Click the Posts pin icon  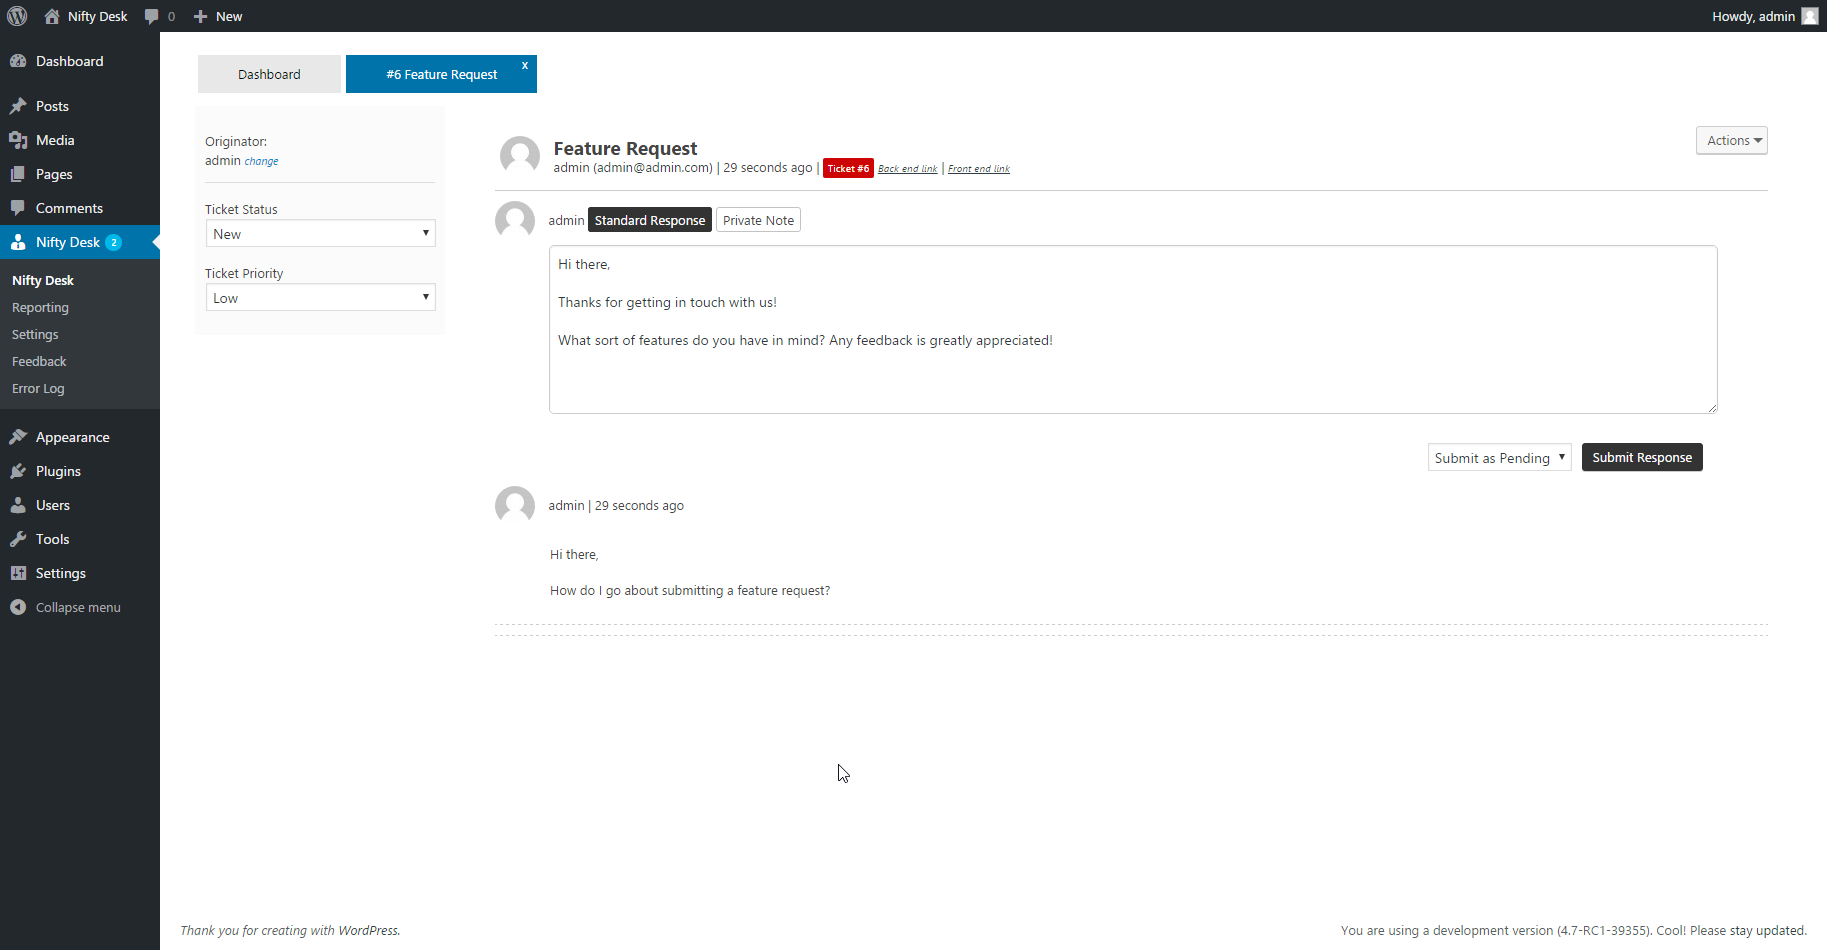(x=18, y=106)
